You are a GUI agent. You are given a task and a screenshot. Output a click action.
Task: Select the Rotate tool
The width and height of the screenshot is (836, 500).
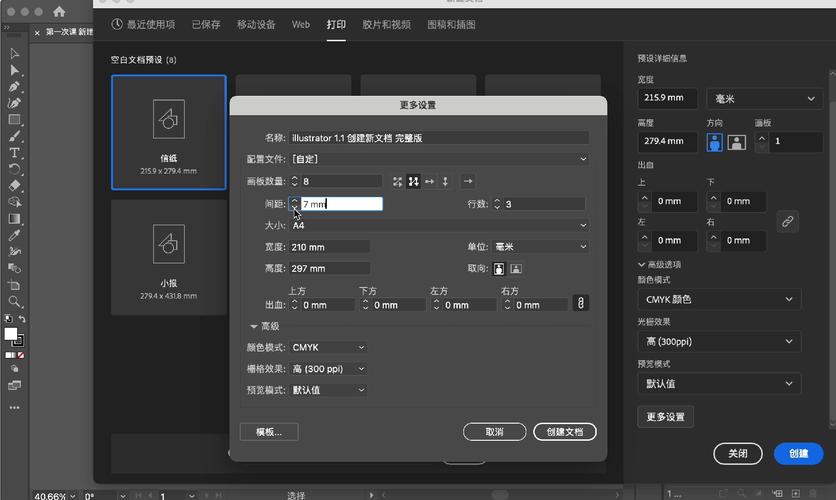pyautogui.click(x=14, y=170)
